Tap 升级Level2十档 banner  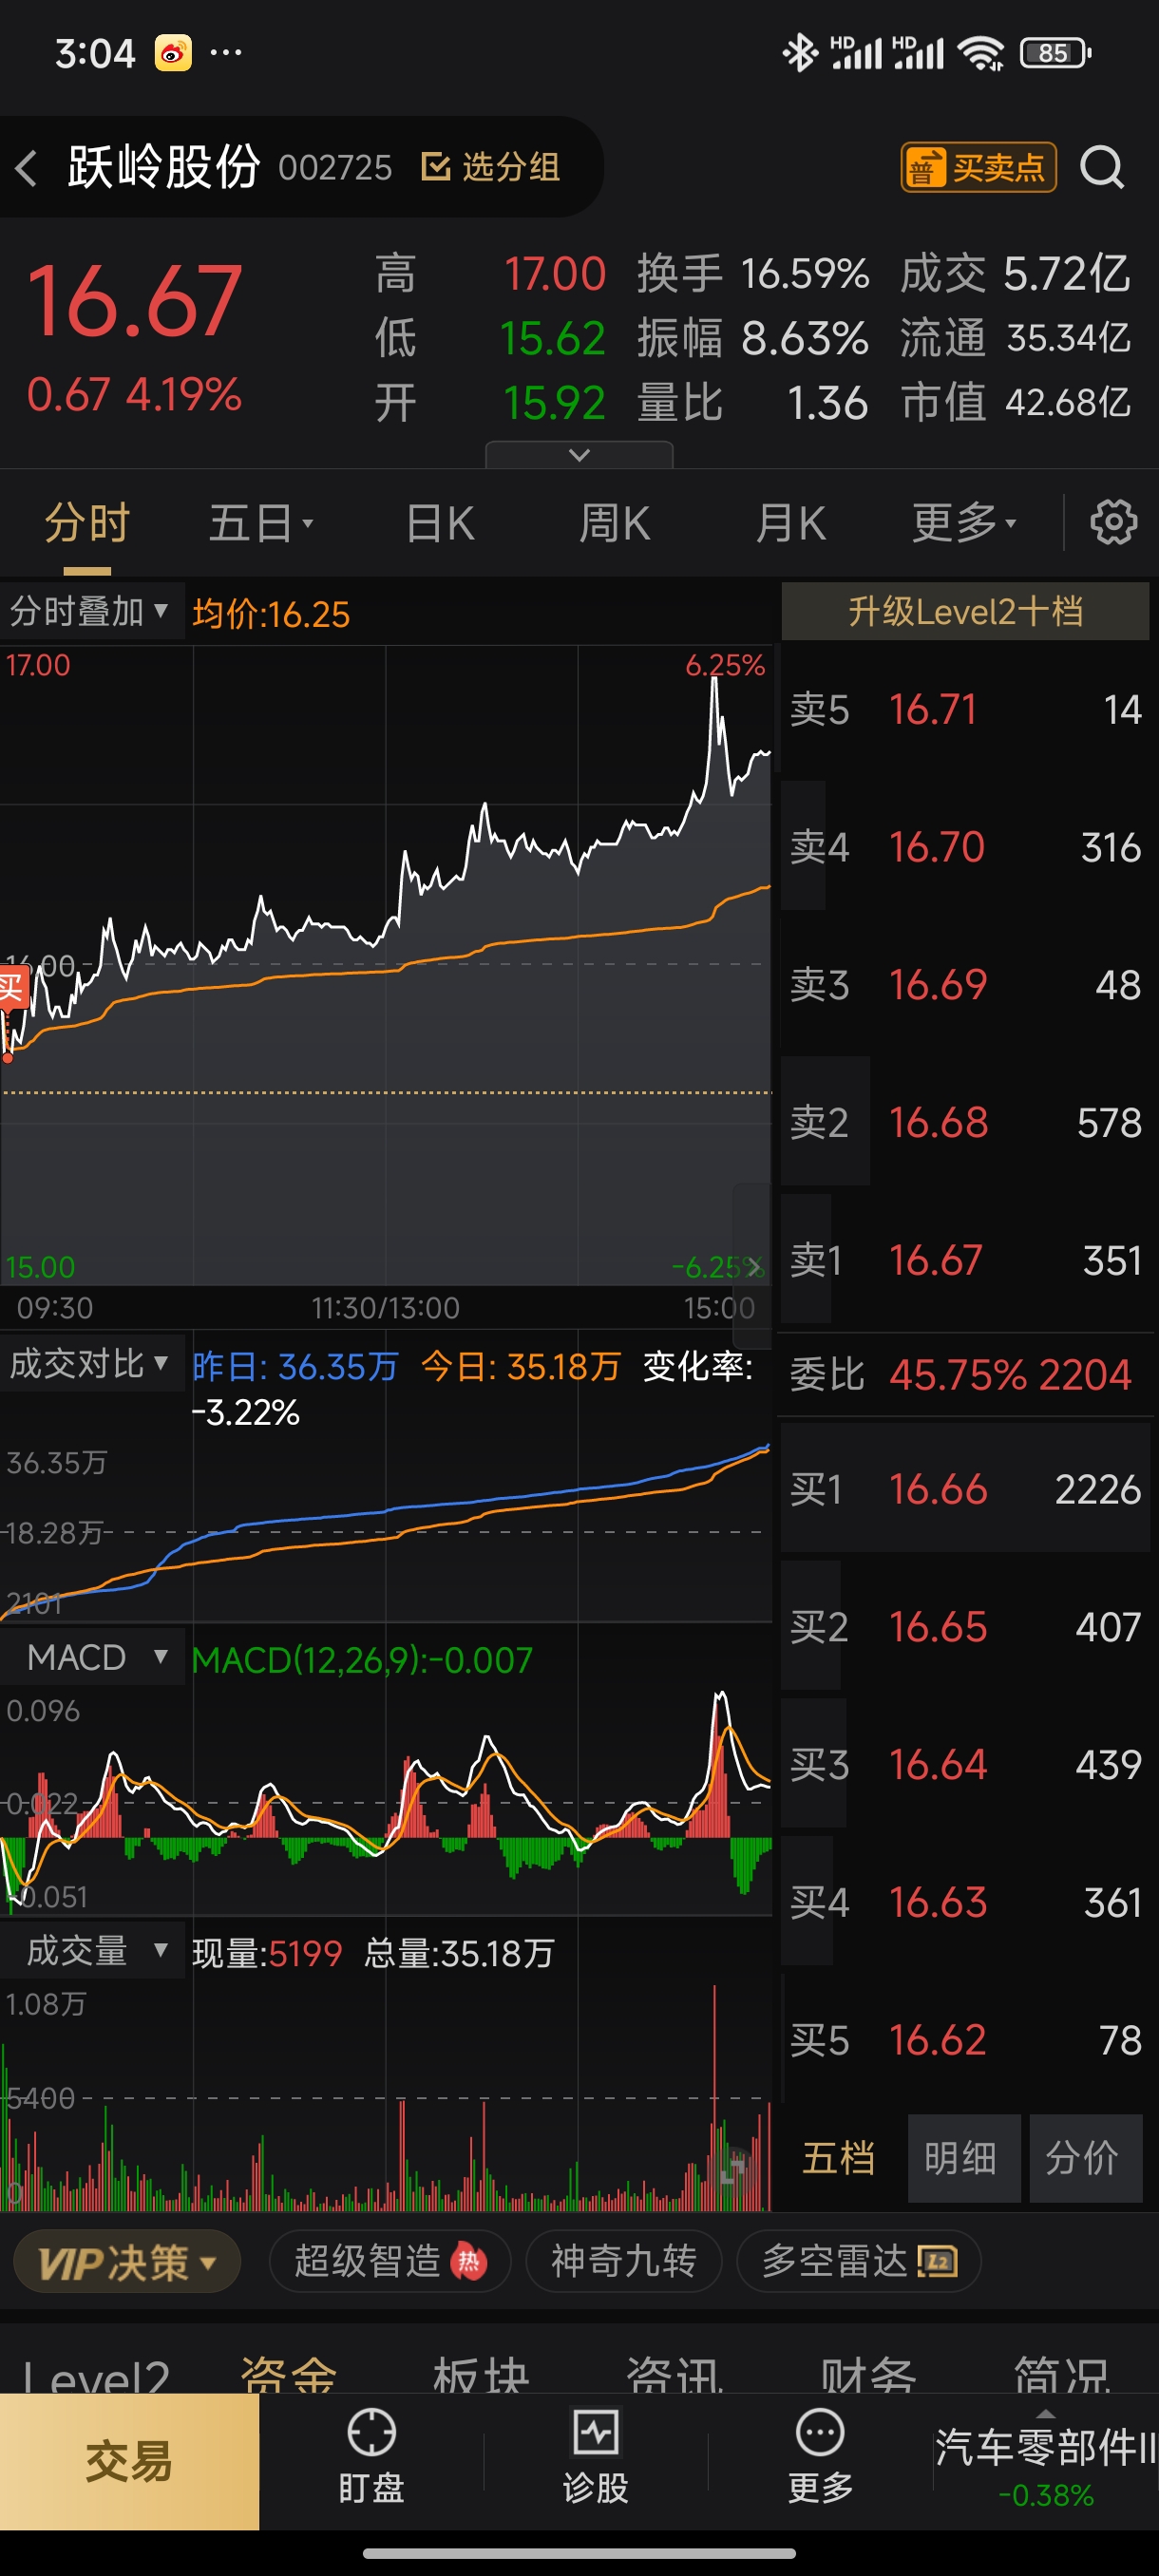pos(965,611)
